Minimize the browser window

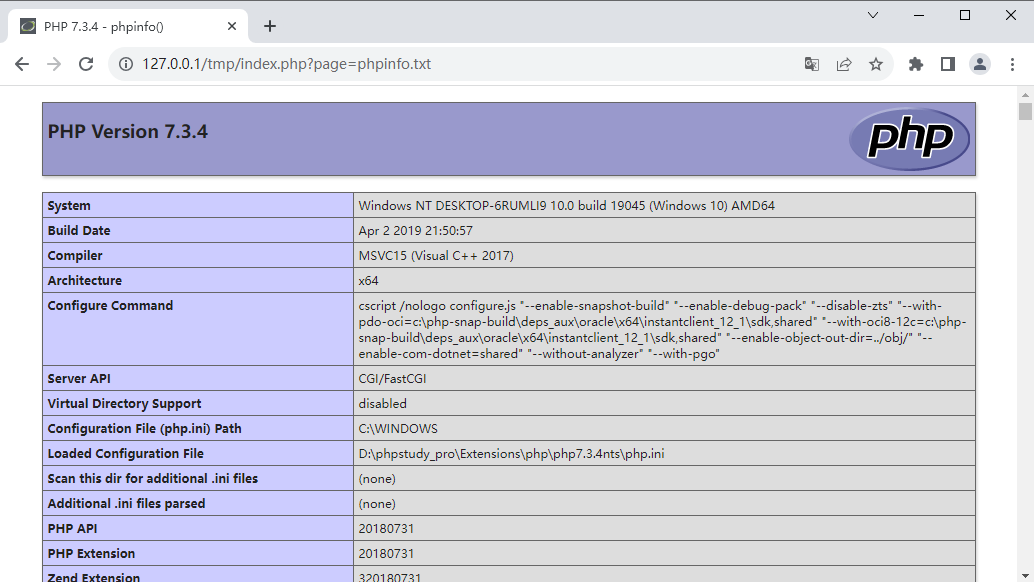[919, 15]
